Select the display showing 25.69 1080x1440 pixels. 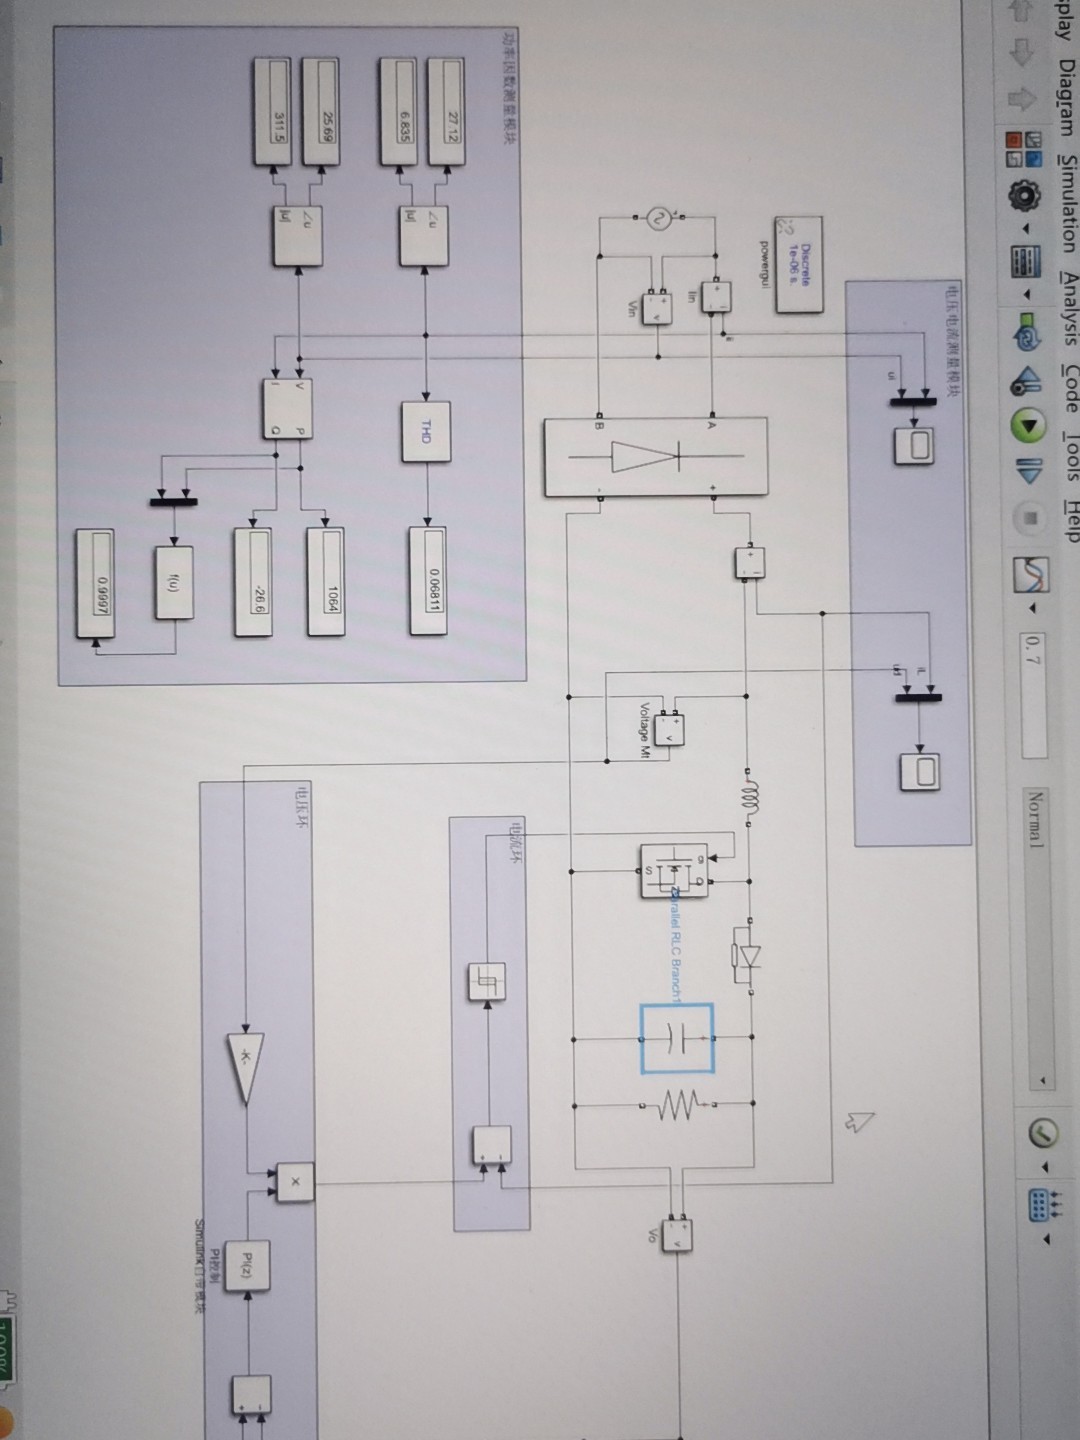click(x=320, y=111)
